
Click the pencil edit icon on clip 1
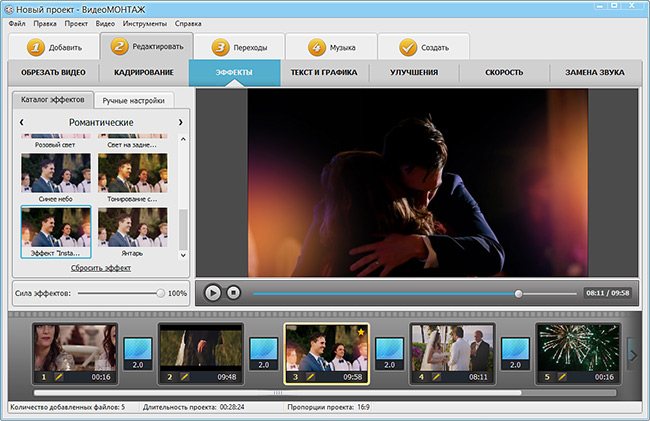[x=58, y=377]
